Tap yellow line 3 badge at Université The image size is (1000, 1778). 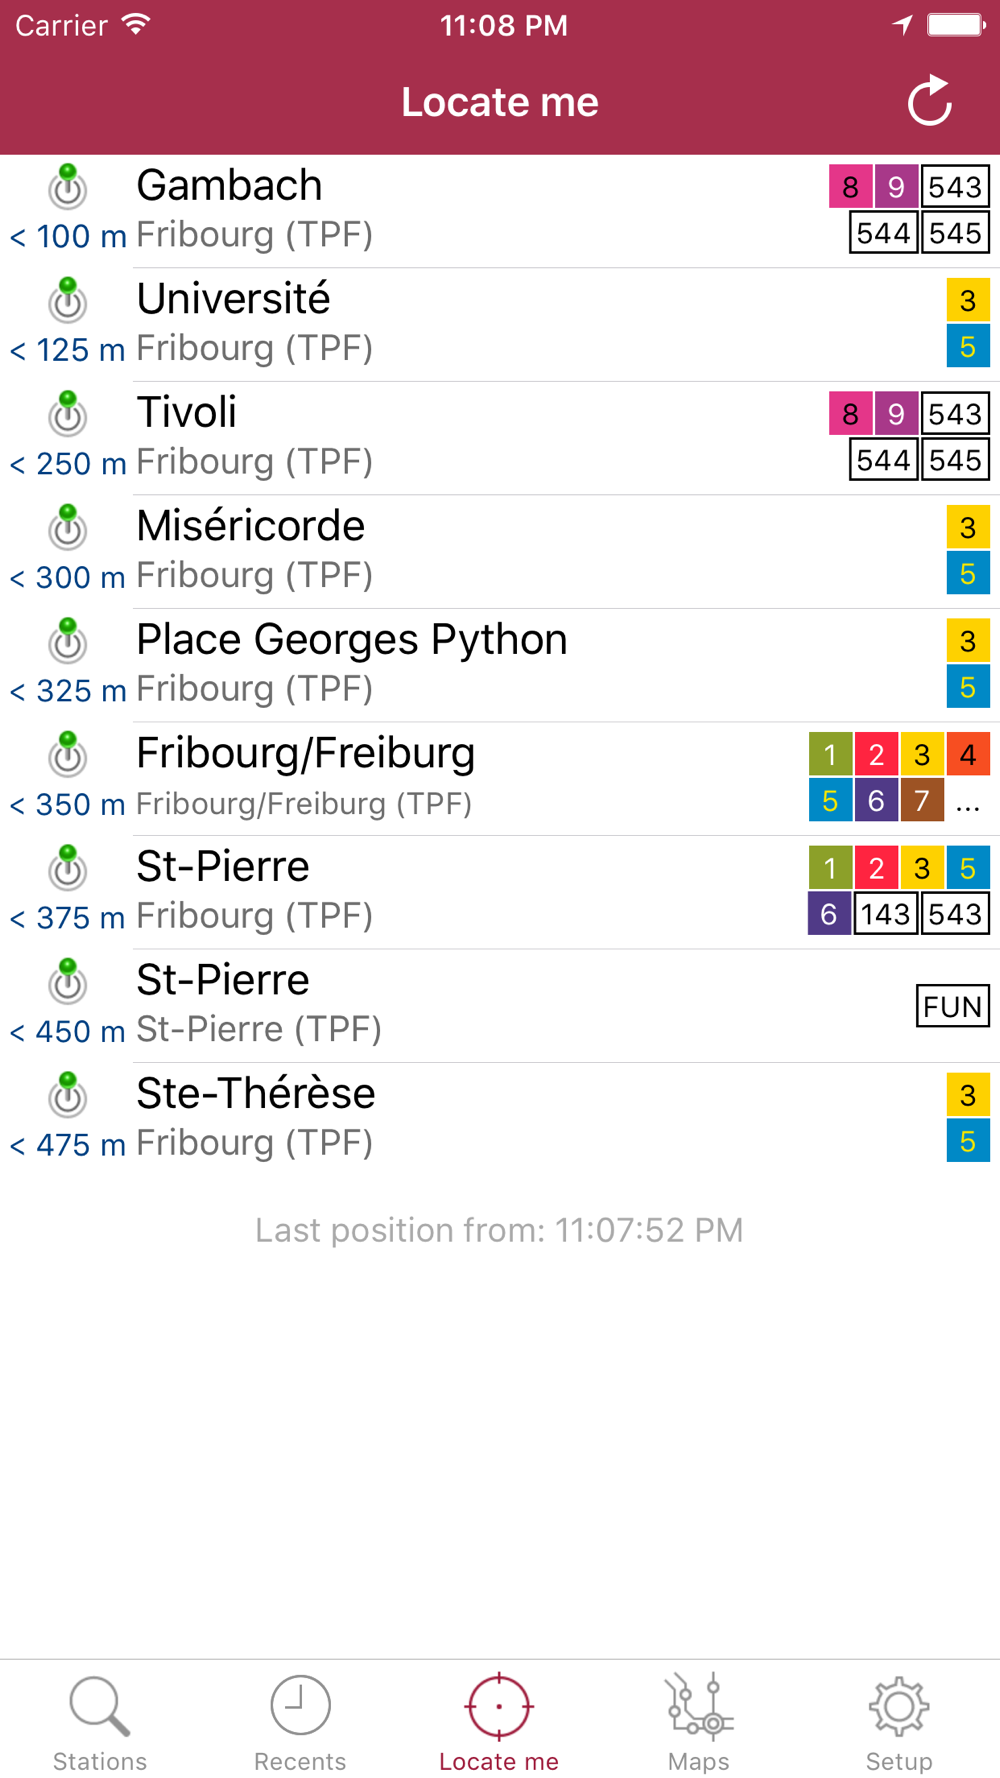[x=967, y=300]
